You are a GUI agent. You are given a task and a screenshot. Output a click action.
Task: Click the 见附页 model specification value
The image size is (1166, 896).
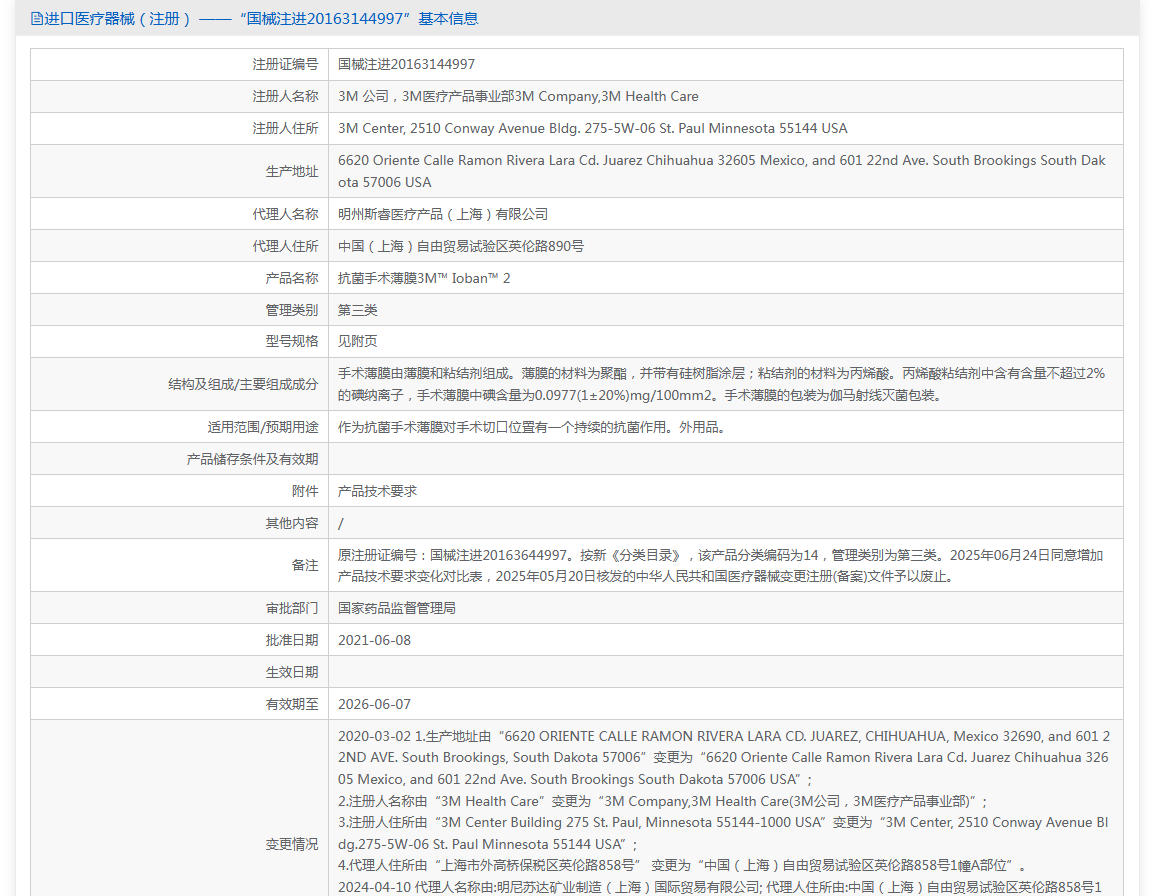pos(358,341)
